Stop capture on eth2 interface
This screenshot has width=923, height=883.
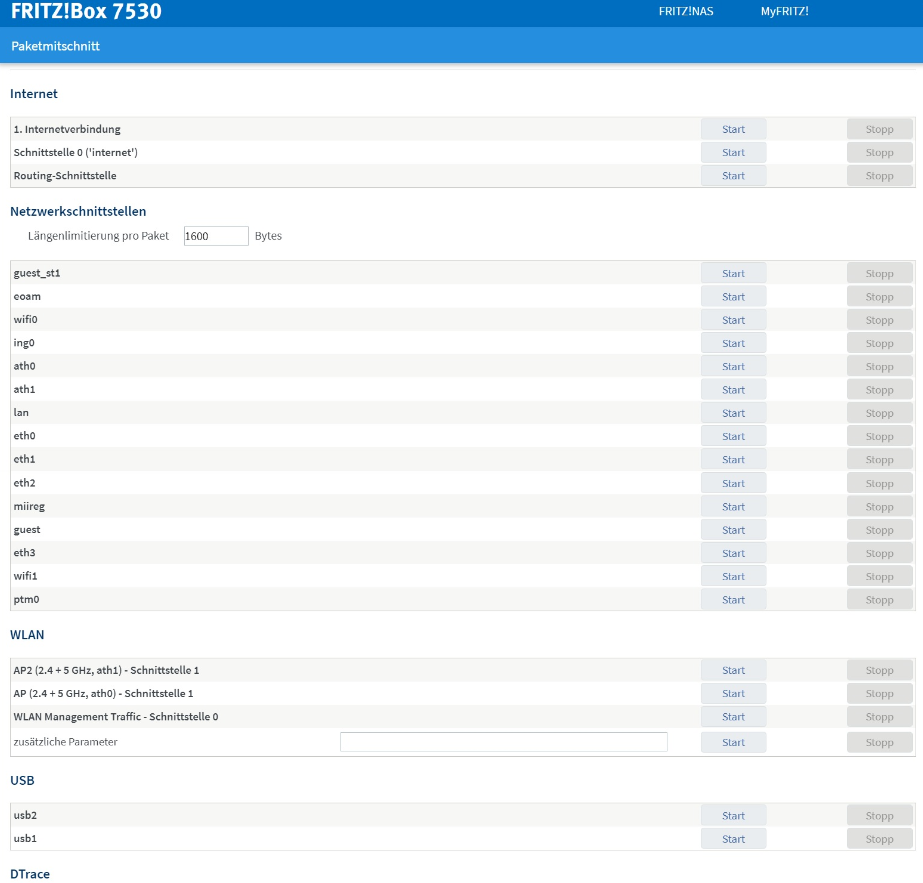click(x=879, y=484)
